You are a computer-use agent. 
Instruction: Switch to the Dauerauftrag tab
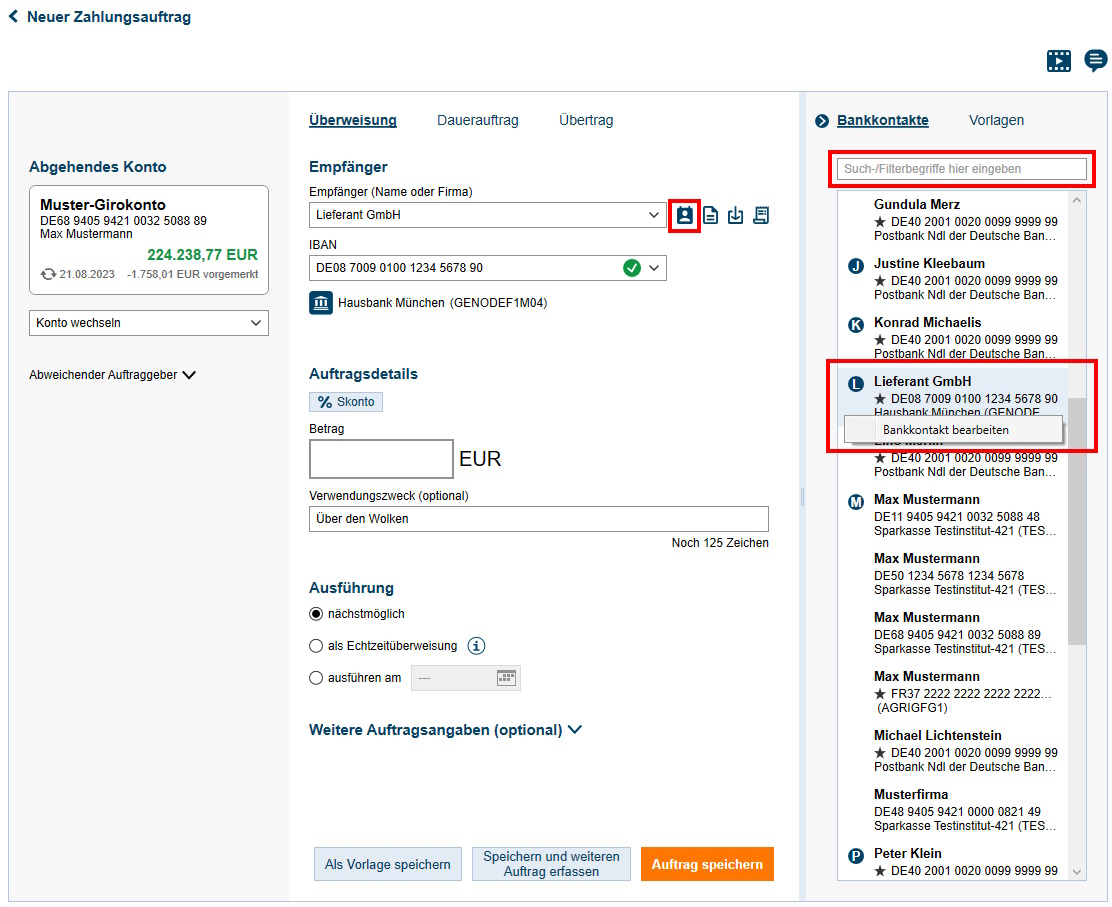click(x=477, y=120)
